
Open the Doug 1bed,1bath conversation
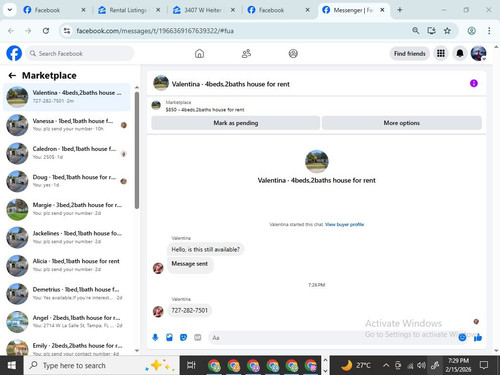(66, 181)
